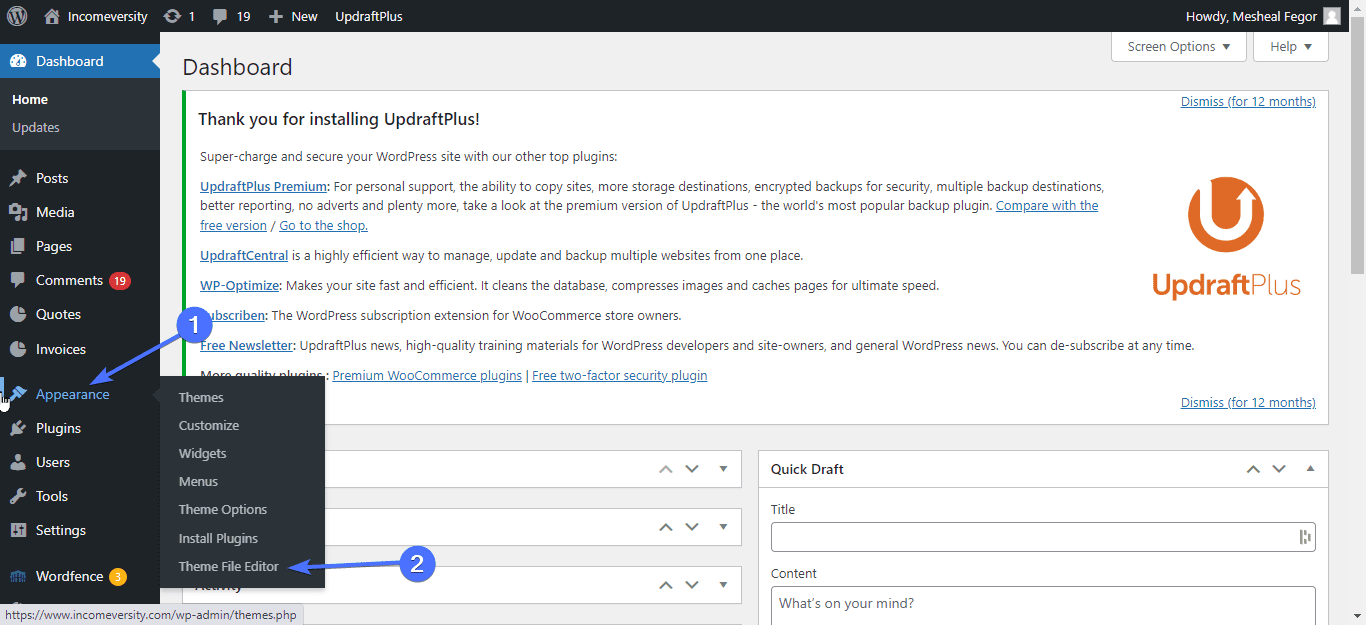Image resolution: width=1366 pixels, height=625 pixels.
Task: Open the Compare with the free version link
Action: tap(648, 215)
